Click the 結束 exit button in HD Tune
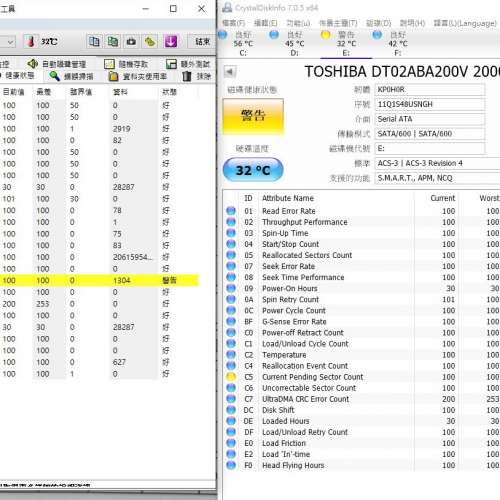 (202, 42)
